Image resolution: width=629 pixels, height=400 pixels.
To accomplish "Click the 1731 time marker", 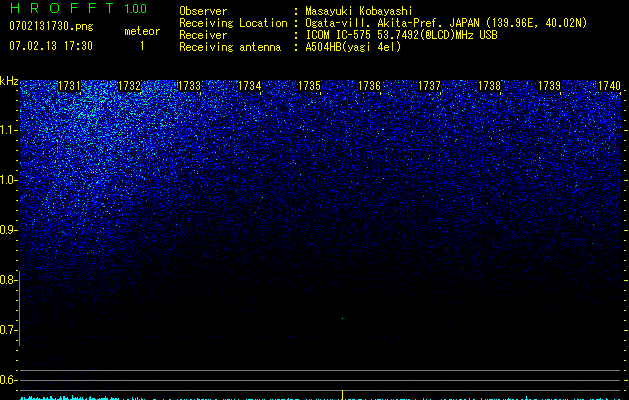I will (69, 86).
